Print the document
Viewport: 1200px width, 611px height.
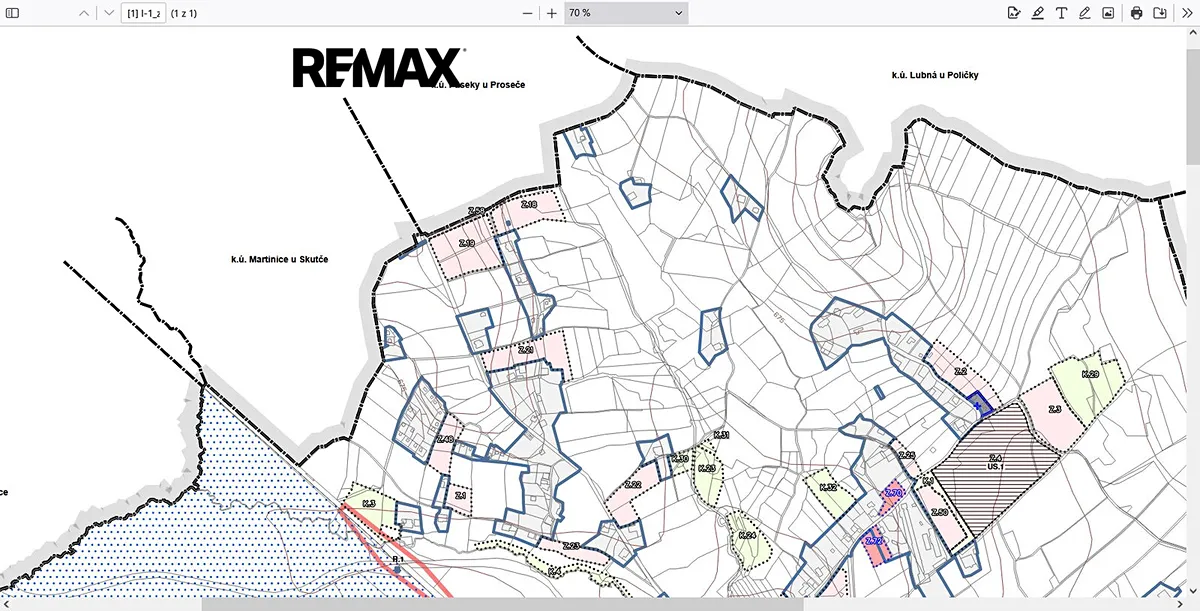(1136, 13)
